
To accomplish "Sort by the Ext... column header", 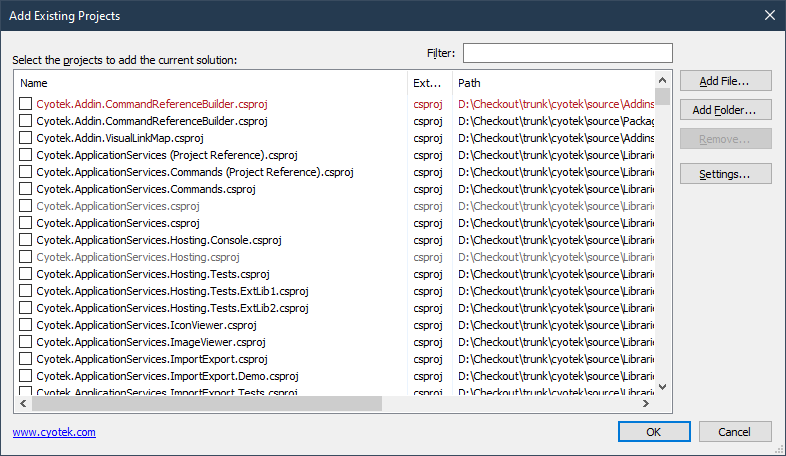I will [430, 83].
